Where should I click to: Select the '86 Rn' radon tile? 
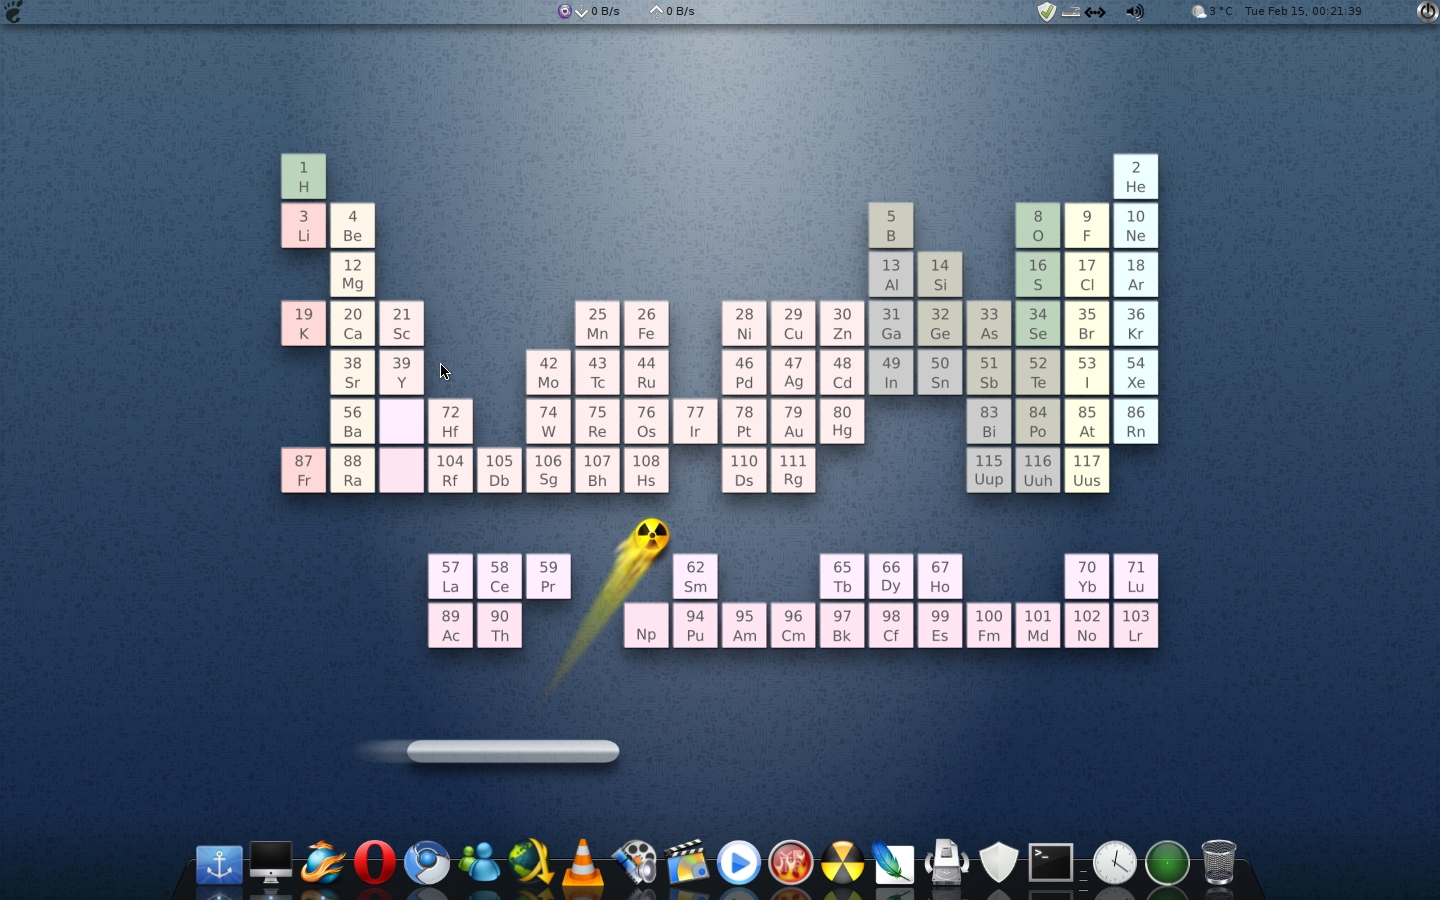(x=1136, y=422)
